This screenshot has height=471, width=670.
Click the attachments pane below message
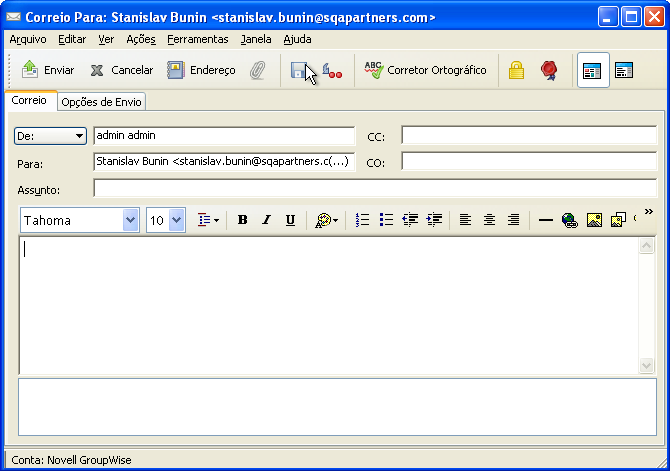point(337,407)
